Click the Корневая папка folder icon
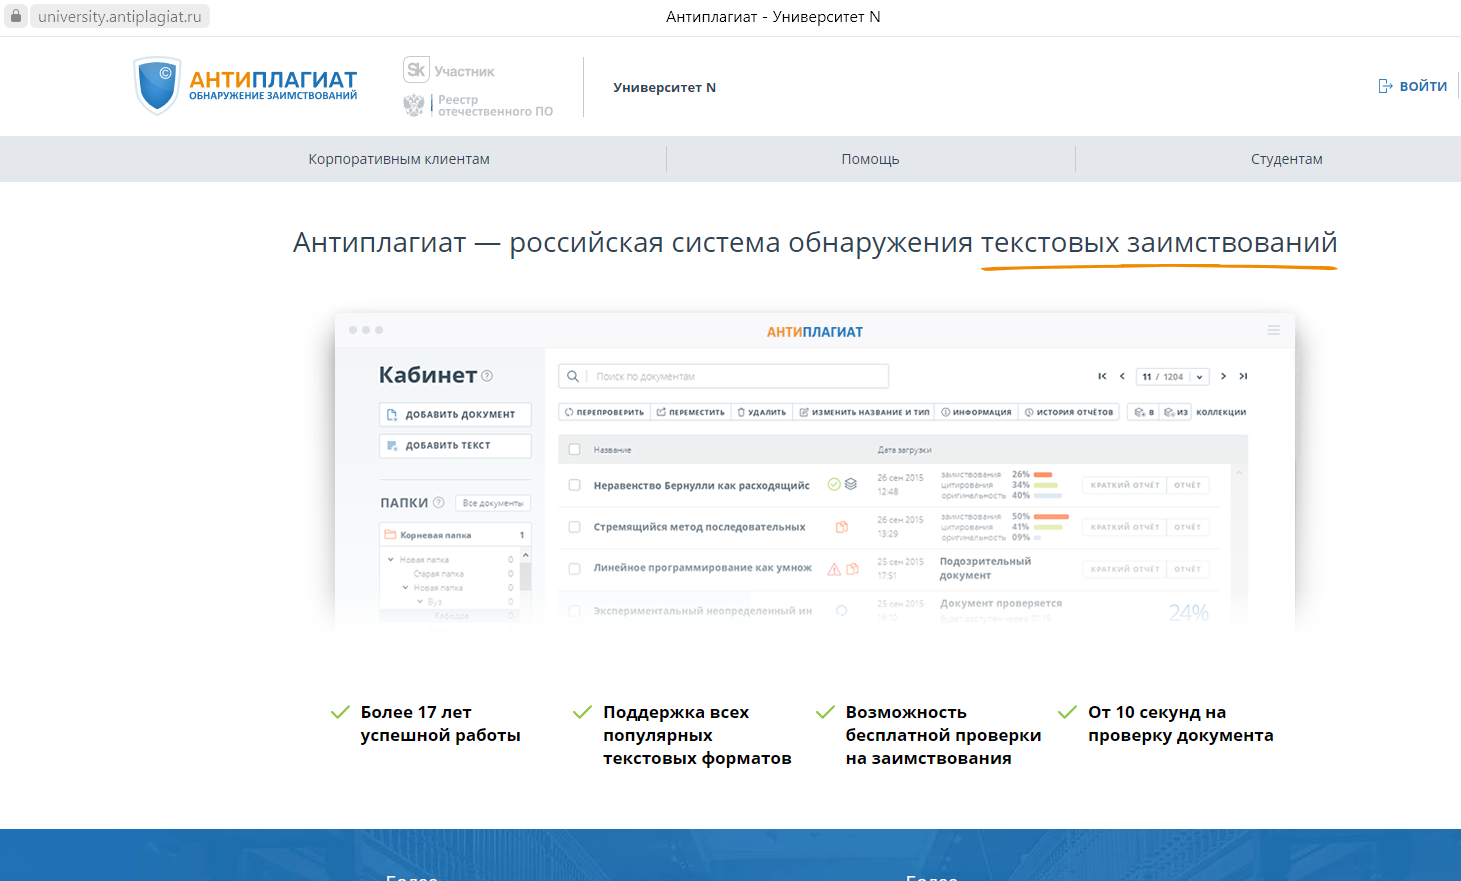The height and width of the screenshot is (881, 1461). point(391,535)
